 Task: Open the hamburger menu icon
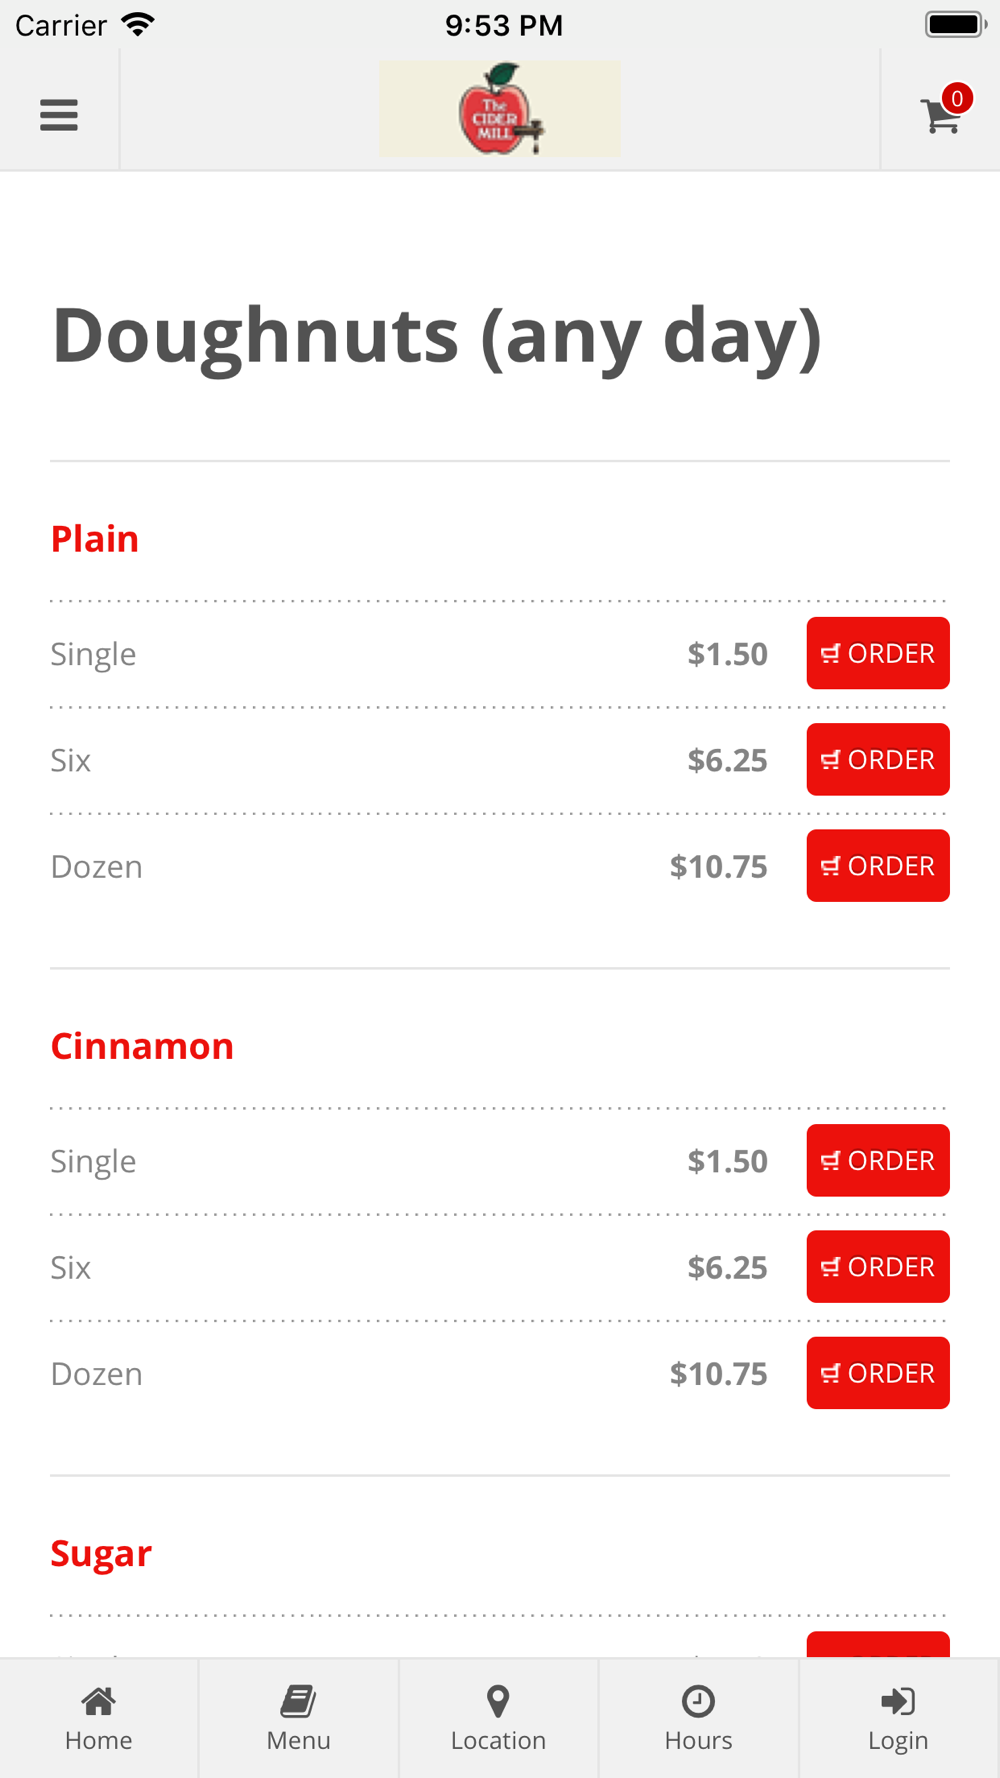(59, 115)
